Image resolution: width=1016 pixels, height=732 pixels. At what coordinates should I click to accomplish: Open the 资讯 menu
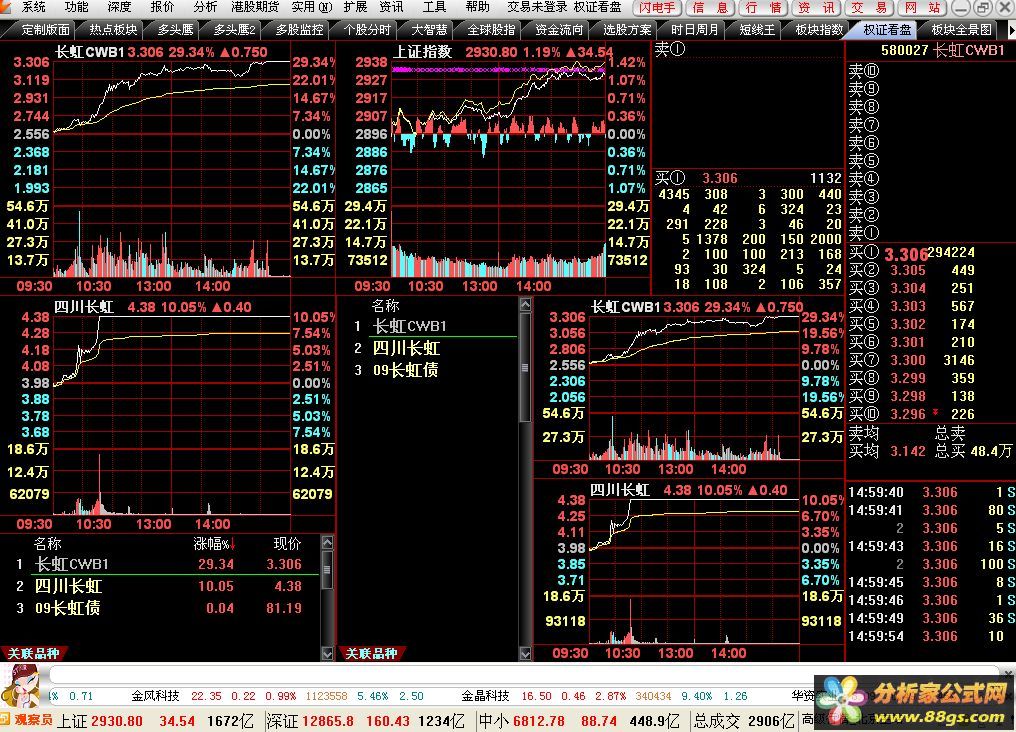pyautogui.click(x=391, y=7)
